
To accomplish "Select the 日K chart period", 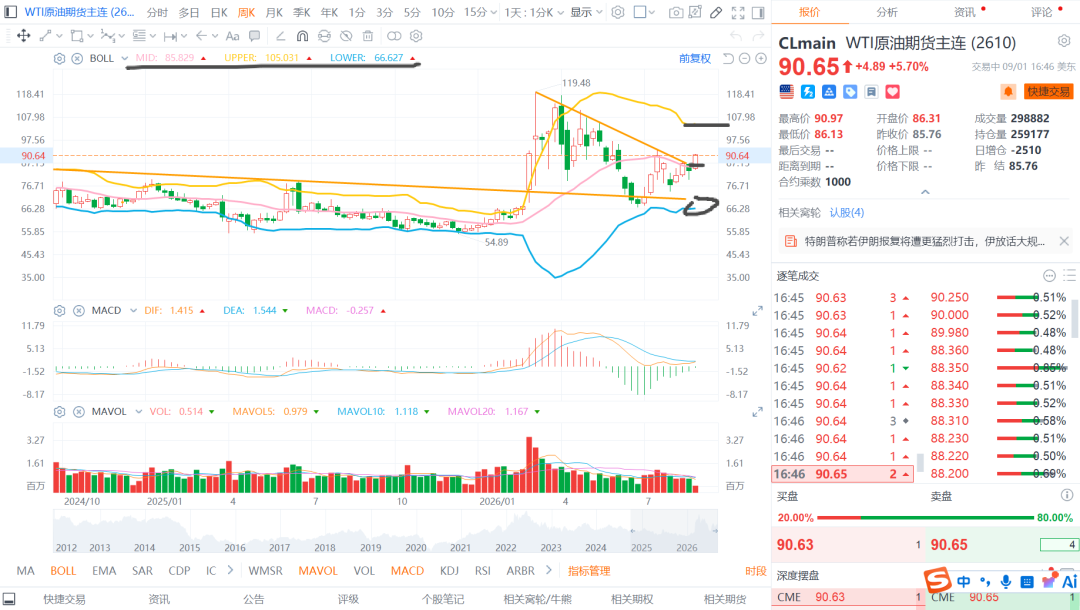I will click(219, 12).
